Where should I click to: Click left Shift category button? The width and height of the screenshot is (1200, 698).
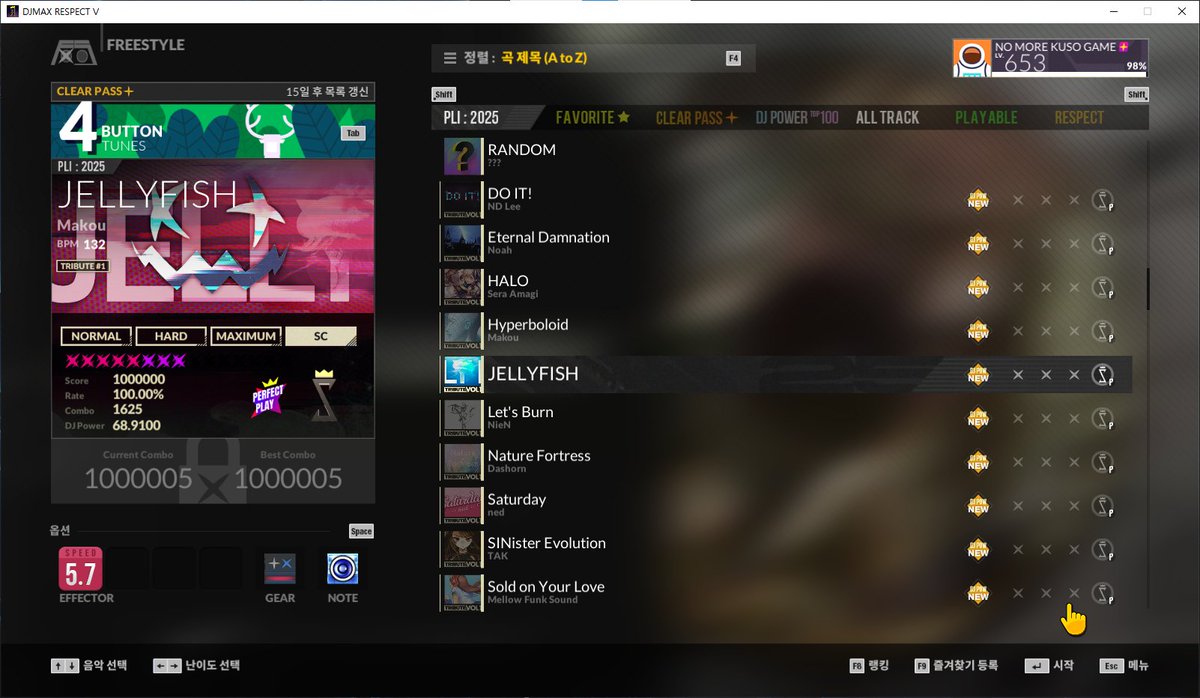coord(443,95)
